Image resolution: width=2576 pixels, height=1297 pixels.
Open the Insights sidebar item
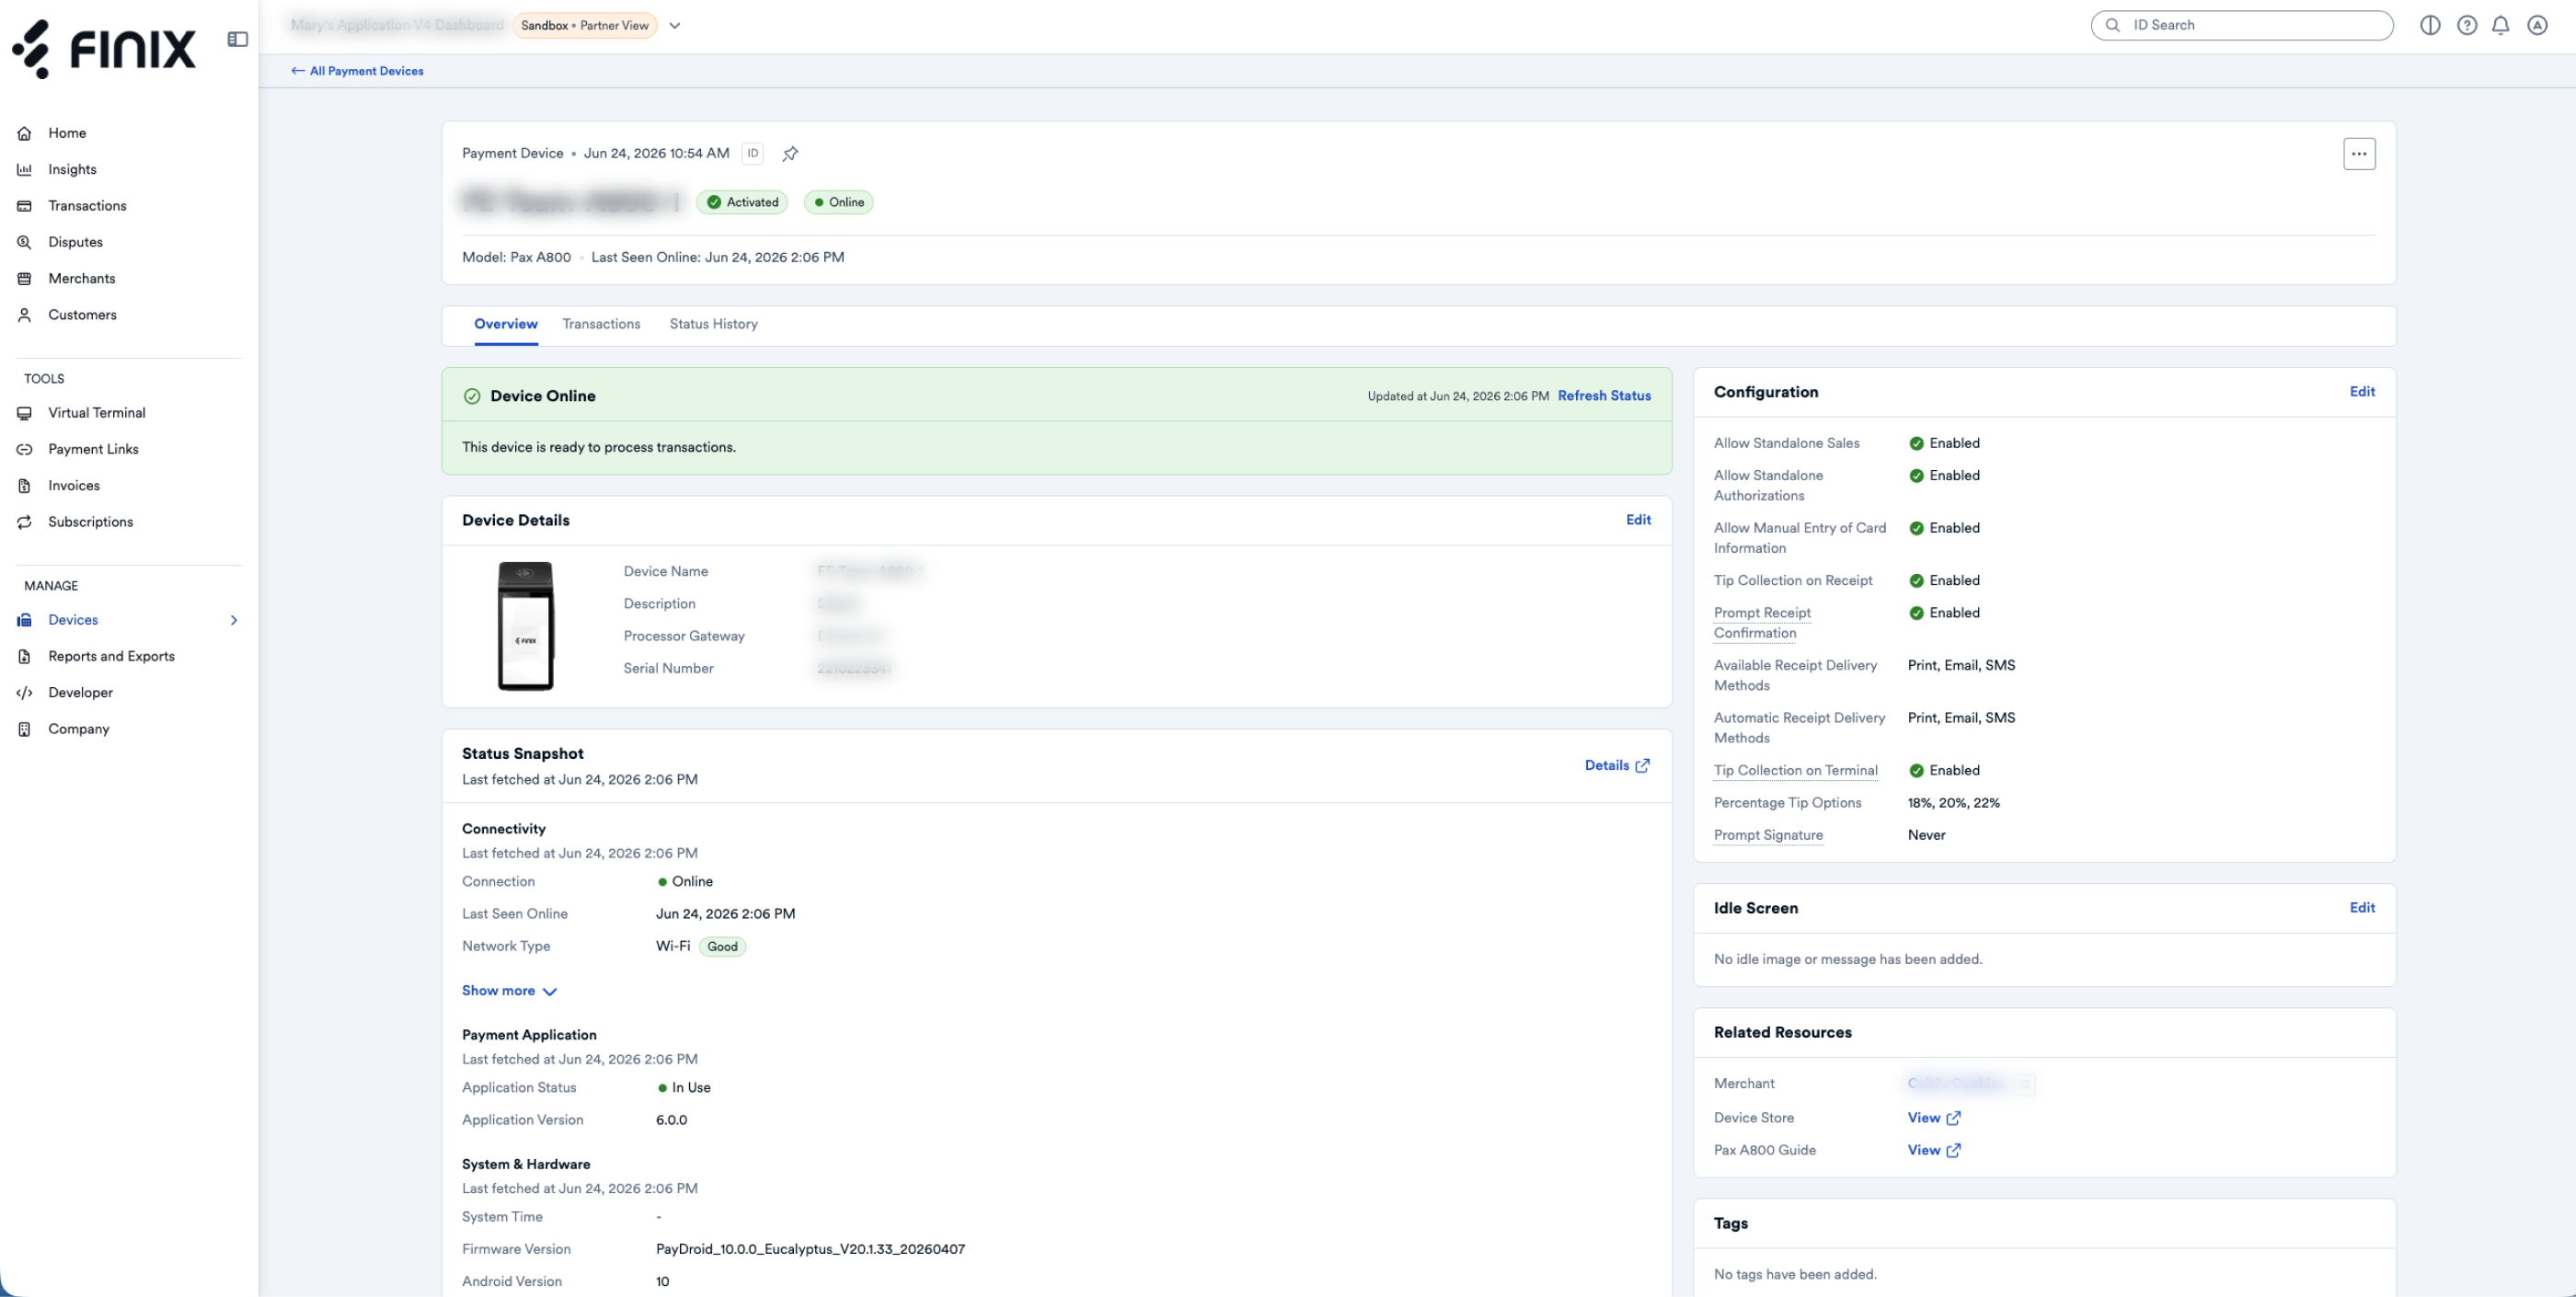[x=72, y=169]
